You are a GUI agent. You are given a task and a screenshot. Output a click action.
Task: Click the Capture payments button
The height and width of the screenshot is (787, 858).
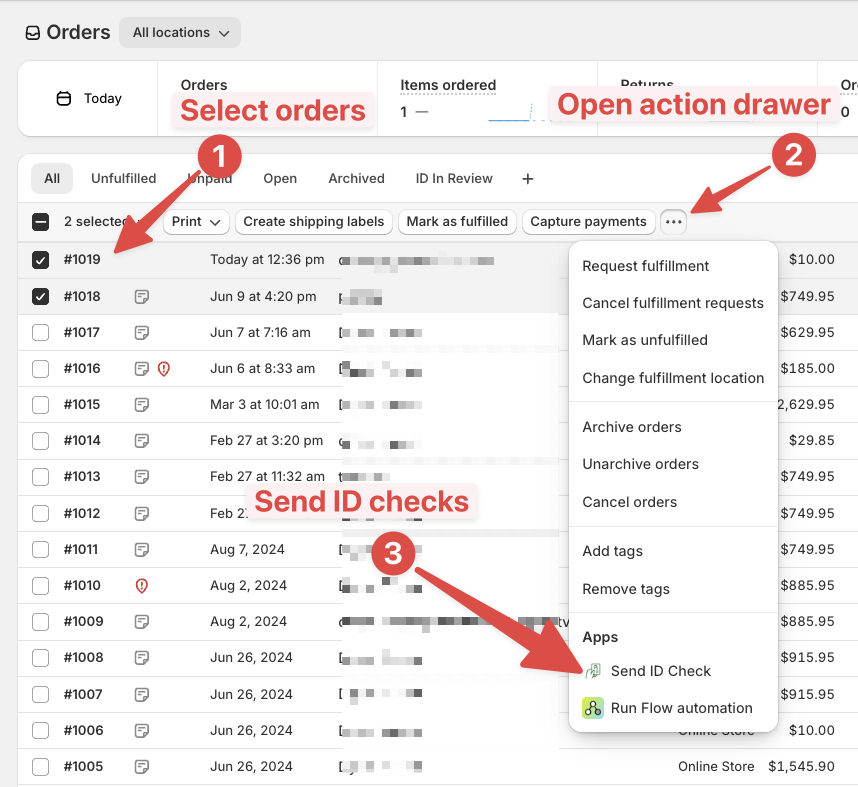[588, 222]
